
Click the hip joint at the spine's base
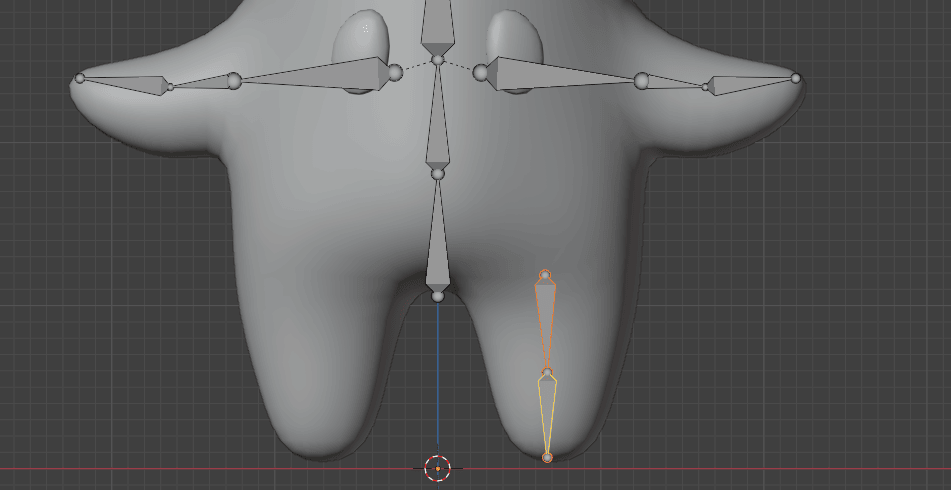pos(438,296)
